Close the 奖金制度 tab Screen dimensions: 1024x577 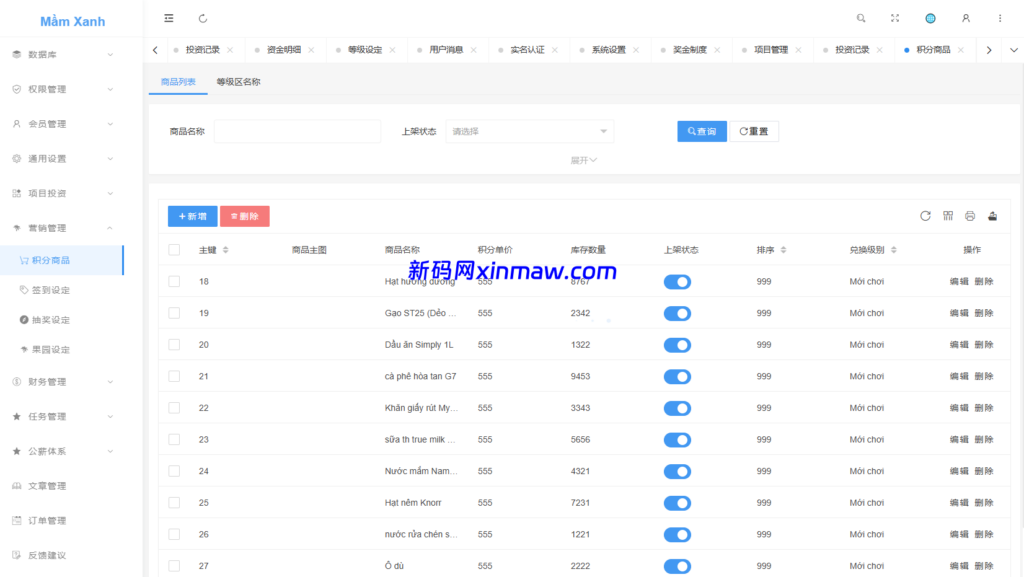tap(717, 50)
